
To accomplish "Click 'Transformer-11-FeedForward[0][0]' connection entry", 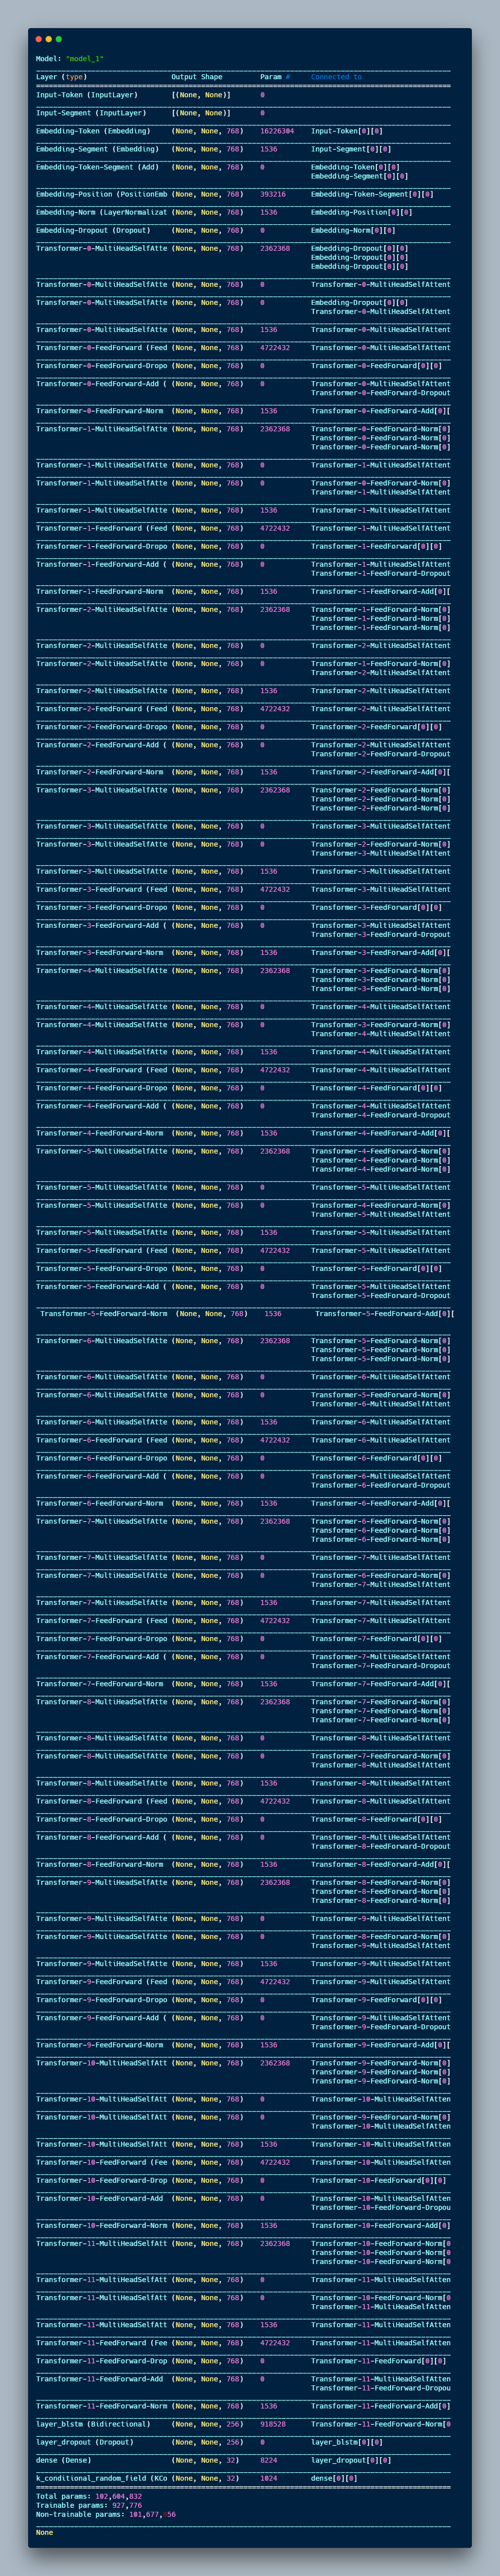I will pyautogui.click(x=379, y=2361).
